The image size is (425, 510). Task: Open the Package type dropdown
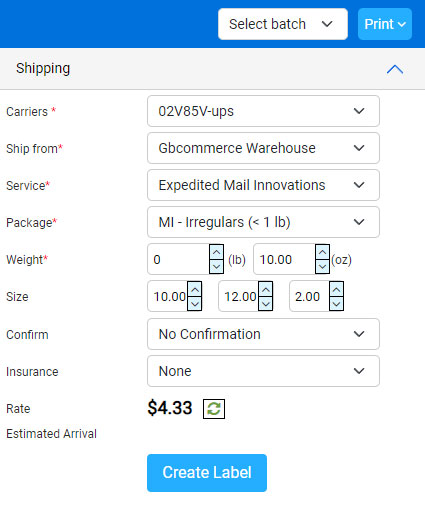263,222
